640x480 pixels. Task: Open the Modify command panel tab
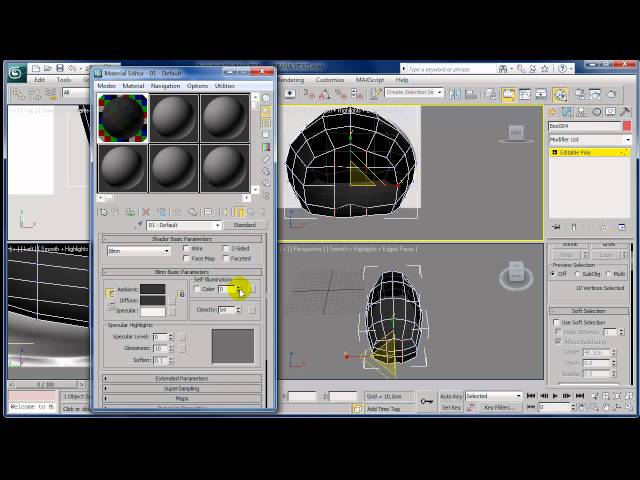(567, 112)
